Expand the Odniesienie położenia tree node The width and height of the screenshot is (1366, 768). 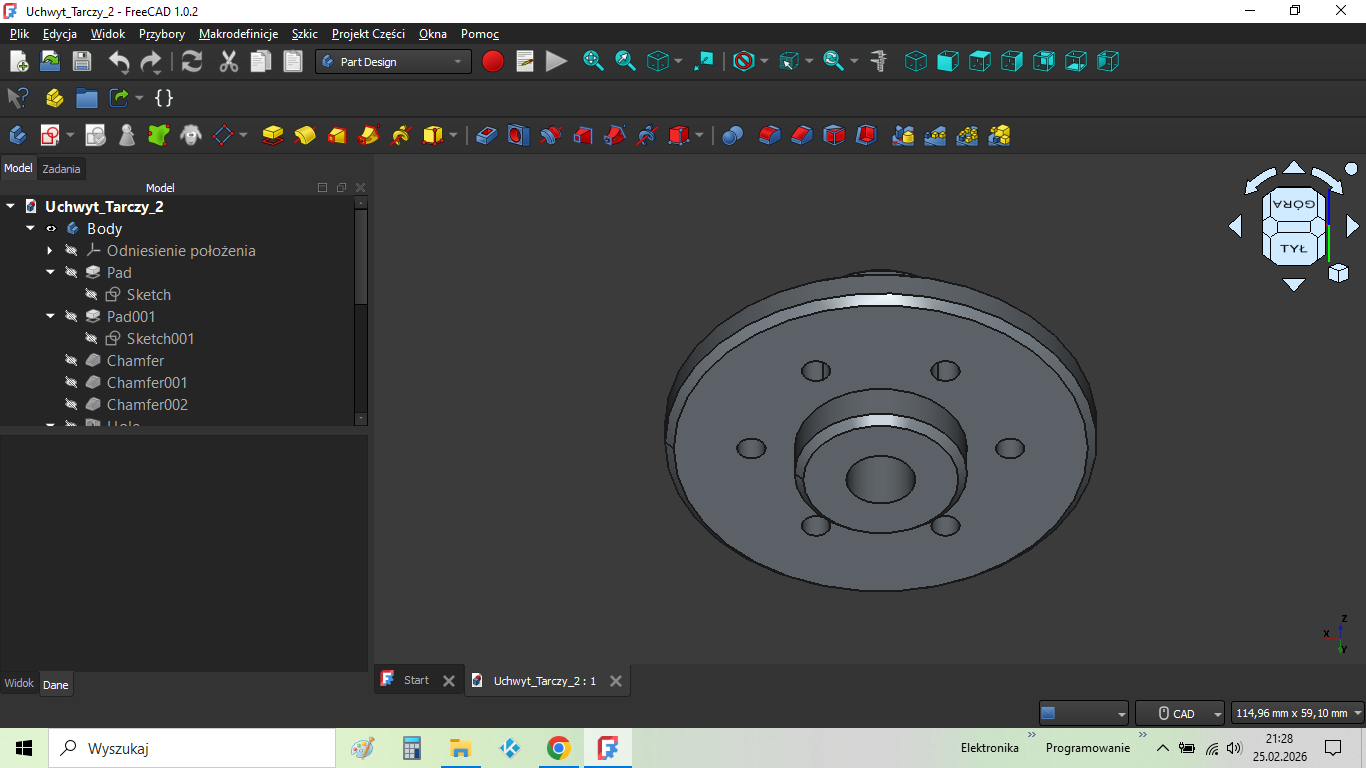coord(50,251)
